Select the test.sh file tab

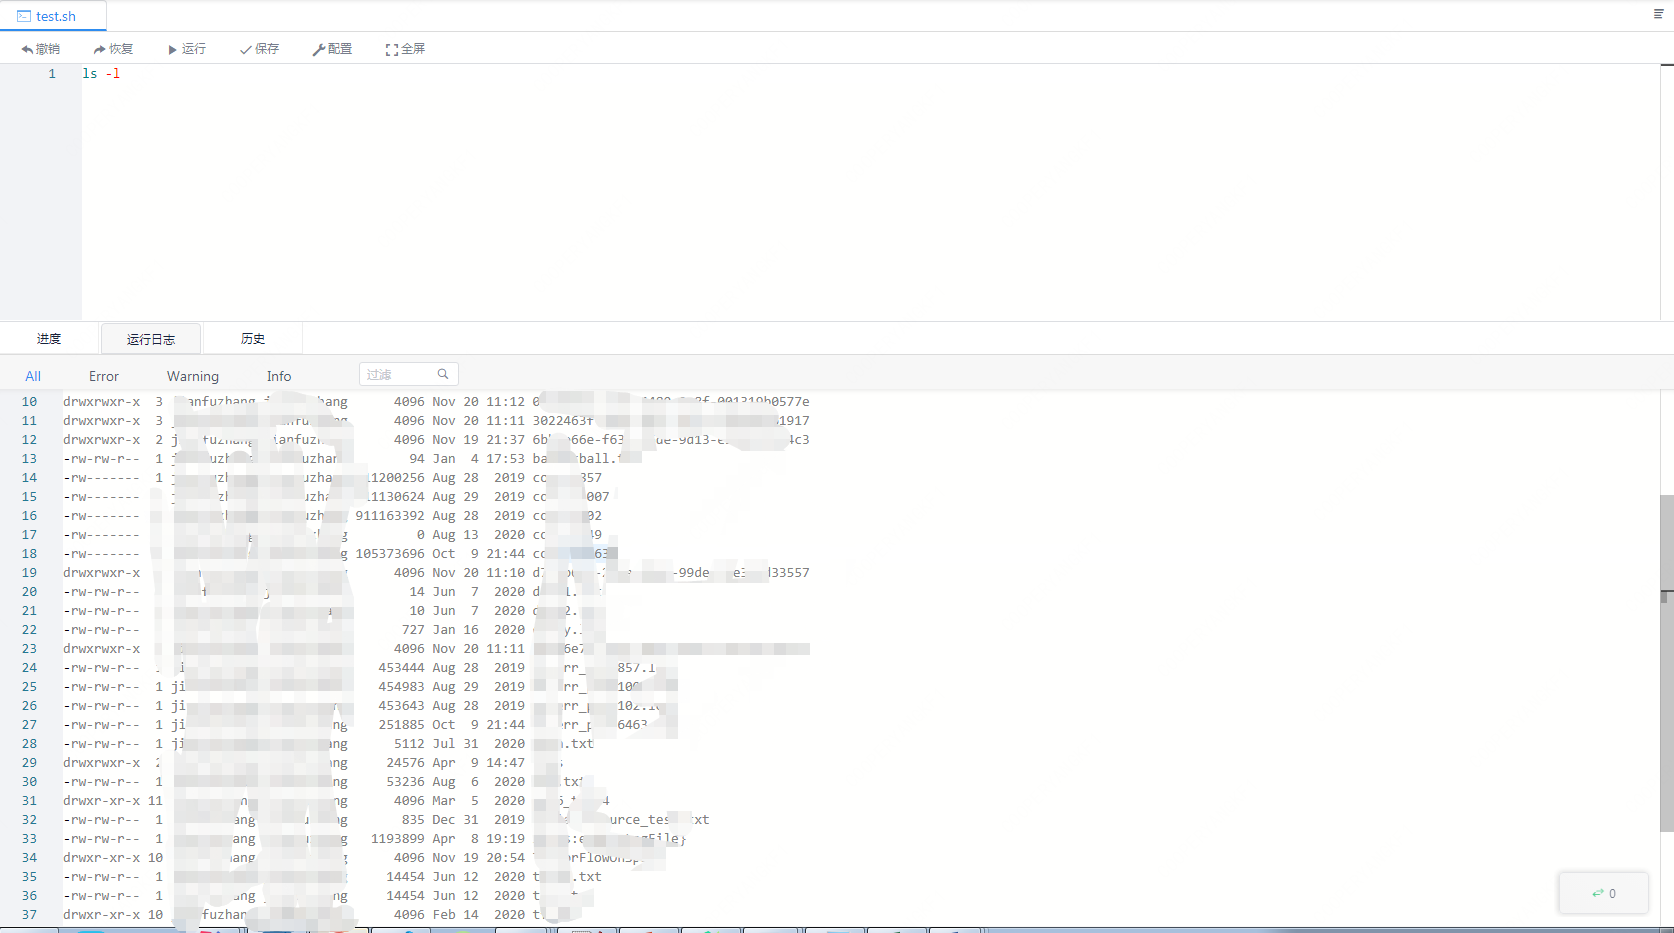[x=54, y=16]
